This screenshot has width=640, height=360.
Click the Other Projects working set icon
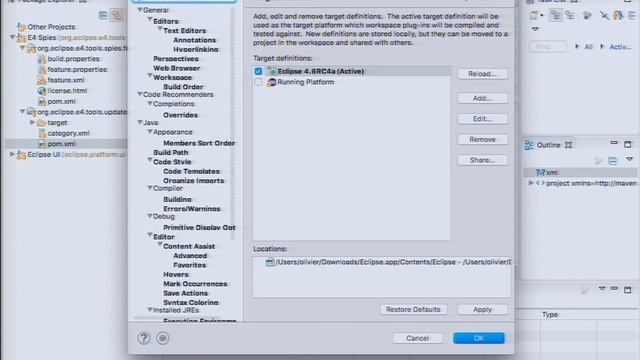click(x=21, y=27)
